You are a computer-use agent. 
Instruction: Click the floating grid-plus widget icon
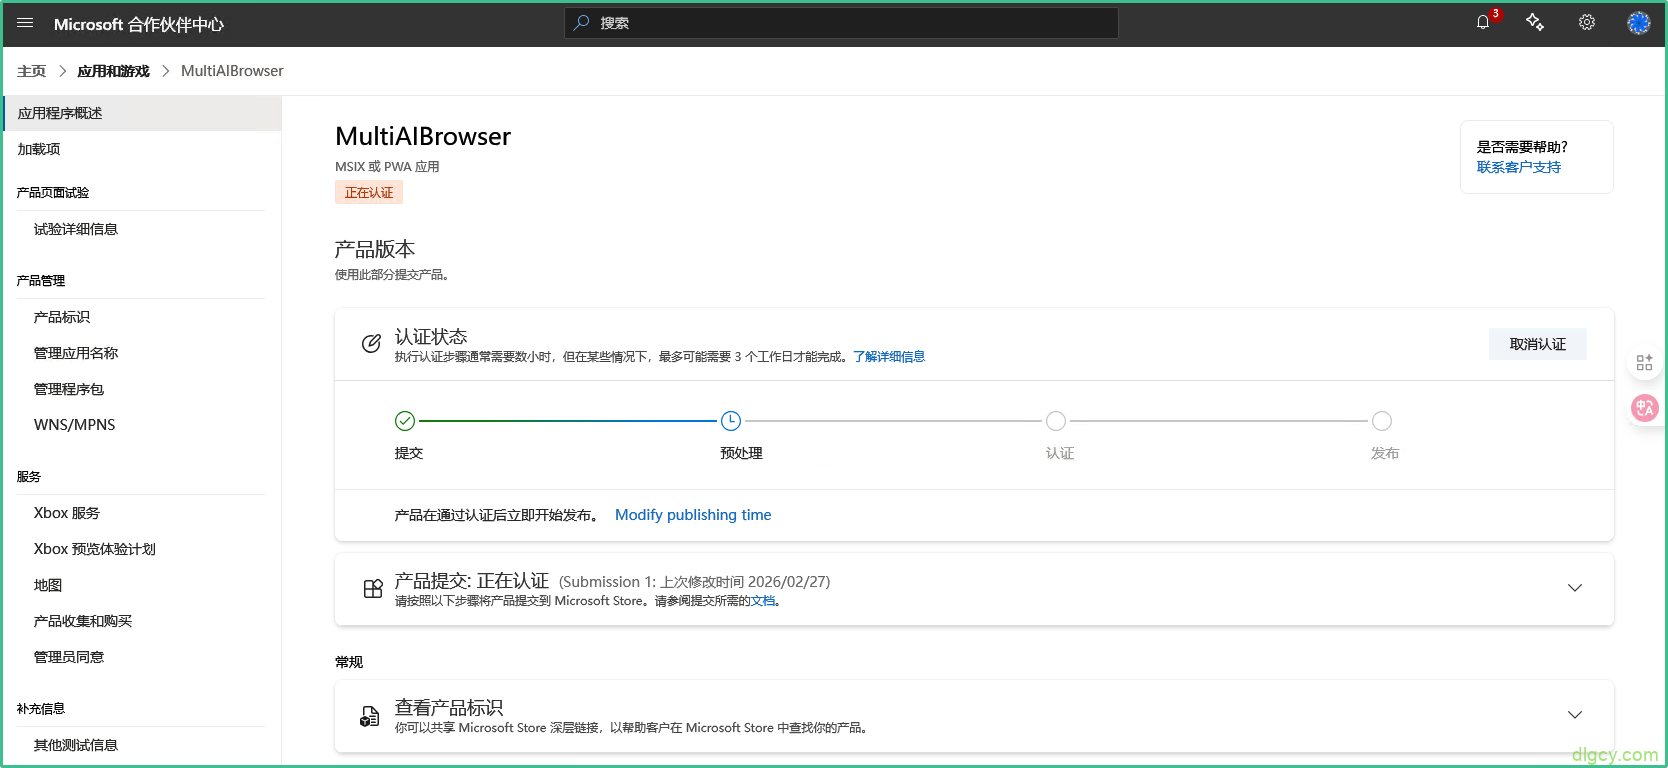click(1644, 362)
